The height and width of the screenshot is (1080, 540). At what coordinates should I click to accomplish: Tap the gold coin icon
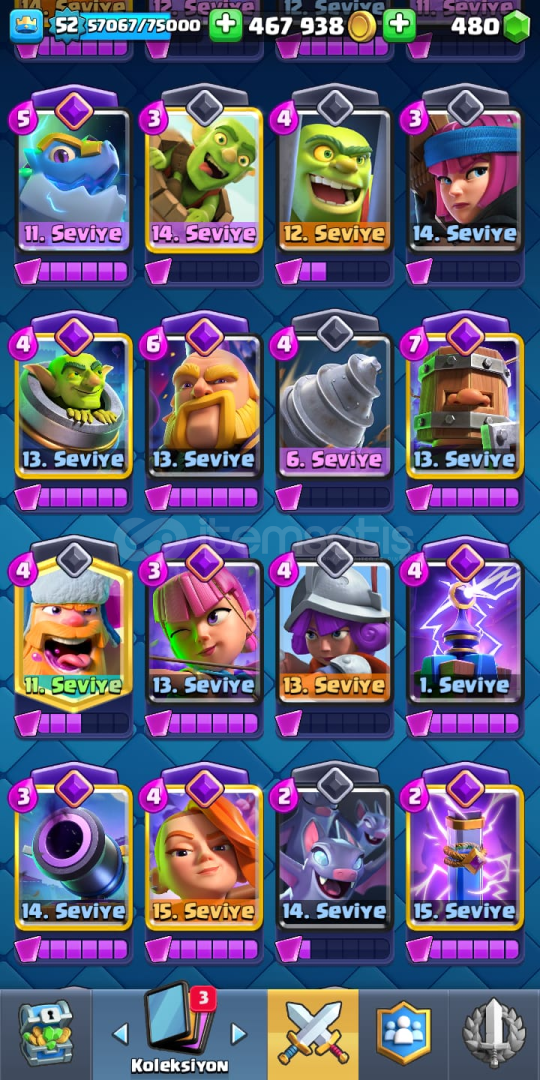(x=362, y=27)
